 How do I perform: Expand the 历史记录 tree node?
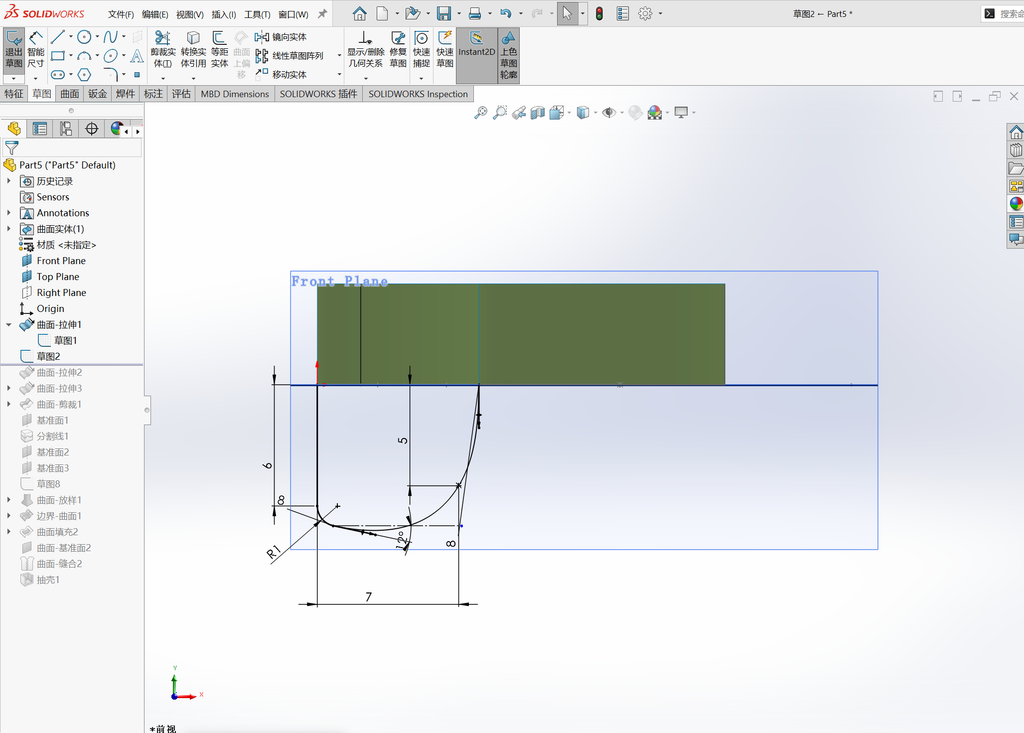point(8,181)
